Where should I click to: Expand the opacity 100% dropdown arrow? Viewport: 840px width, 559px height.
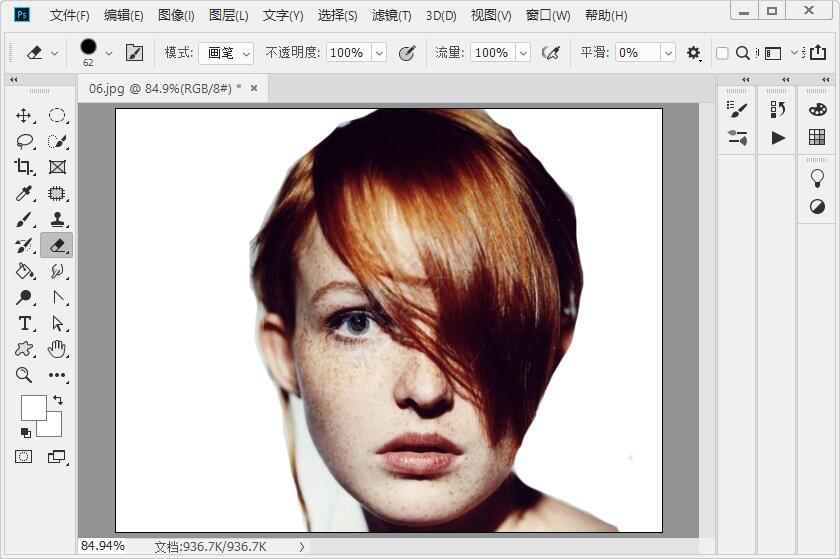coord(379,52)
